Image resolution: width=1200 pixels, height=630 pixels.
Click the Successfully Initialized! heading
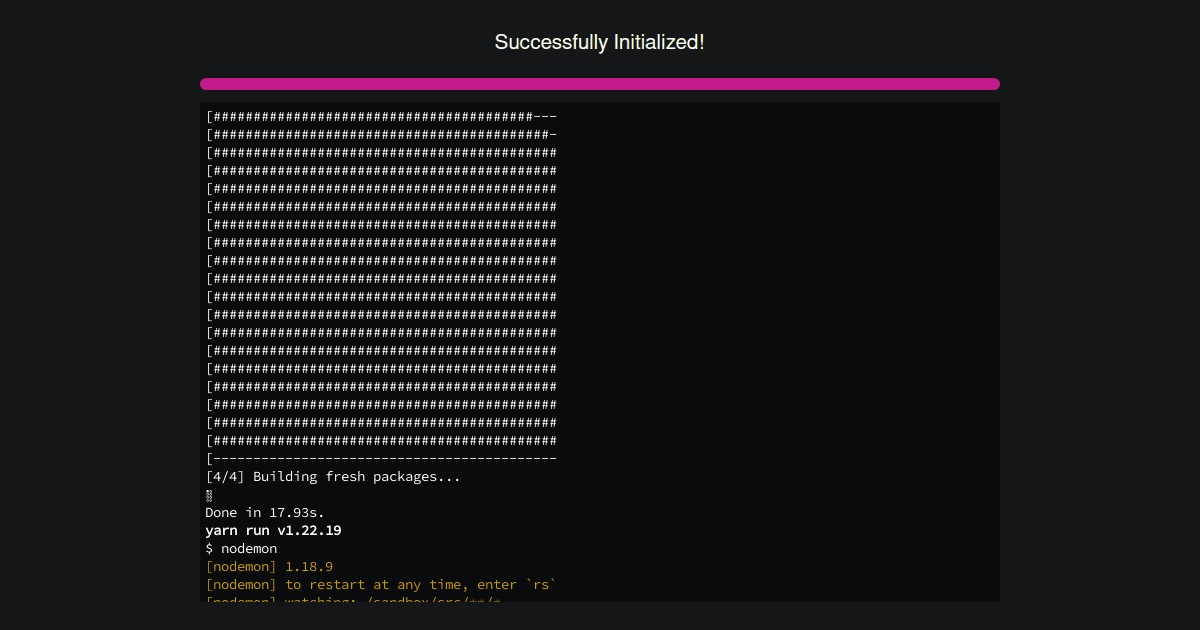tap(599, 42)
